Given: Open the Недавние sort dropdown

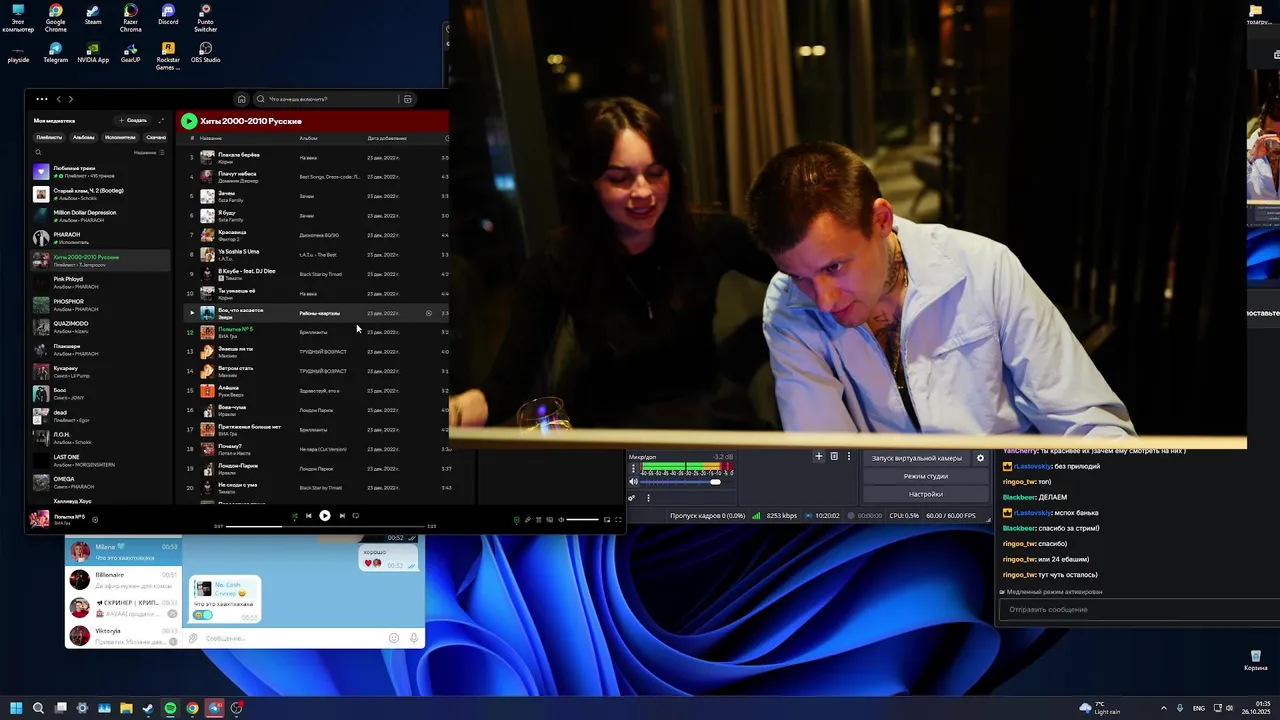Looking at the screenshot, I should [x=148, y=152].
